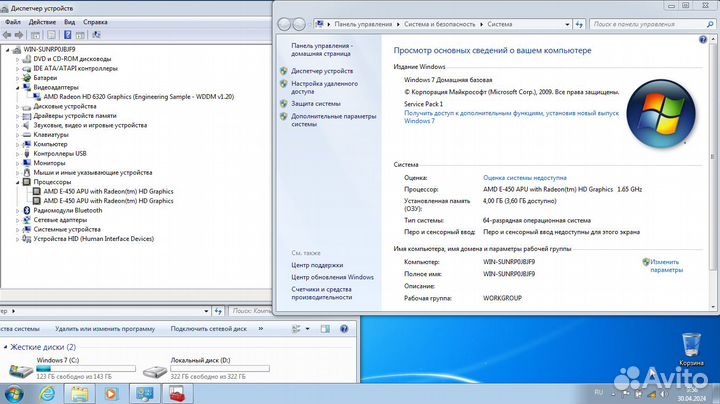Select Звуковые, видео и игровые устройства icon
This screenshot has width=720, height=404.
27,125
